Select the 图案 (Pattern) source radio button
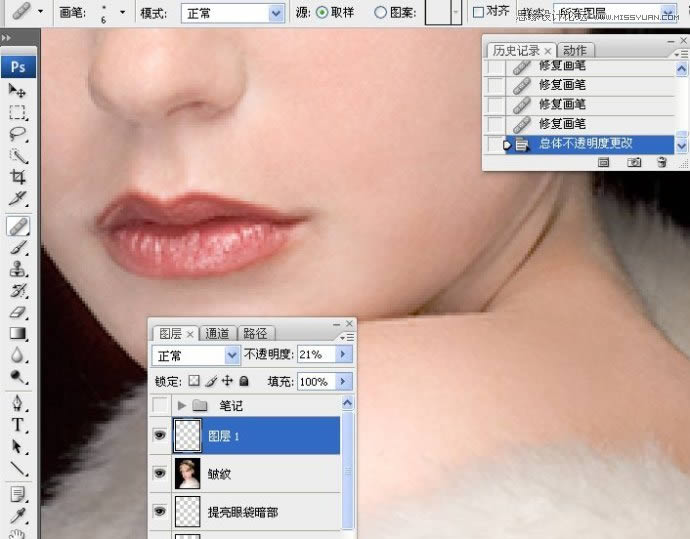The height and width of the screenshot is (539, 690). pos(381,13)
